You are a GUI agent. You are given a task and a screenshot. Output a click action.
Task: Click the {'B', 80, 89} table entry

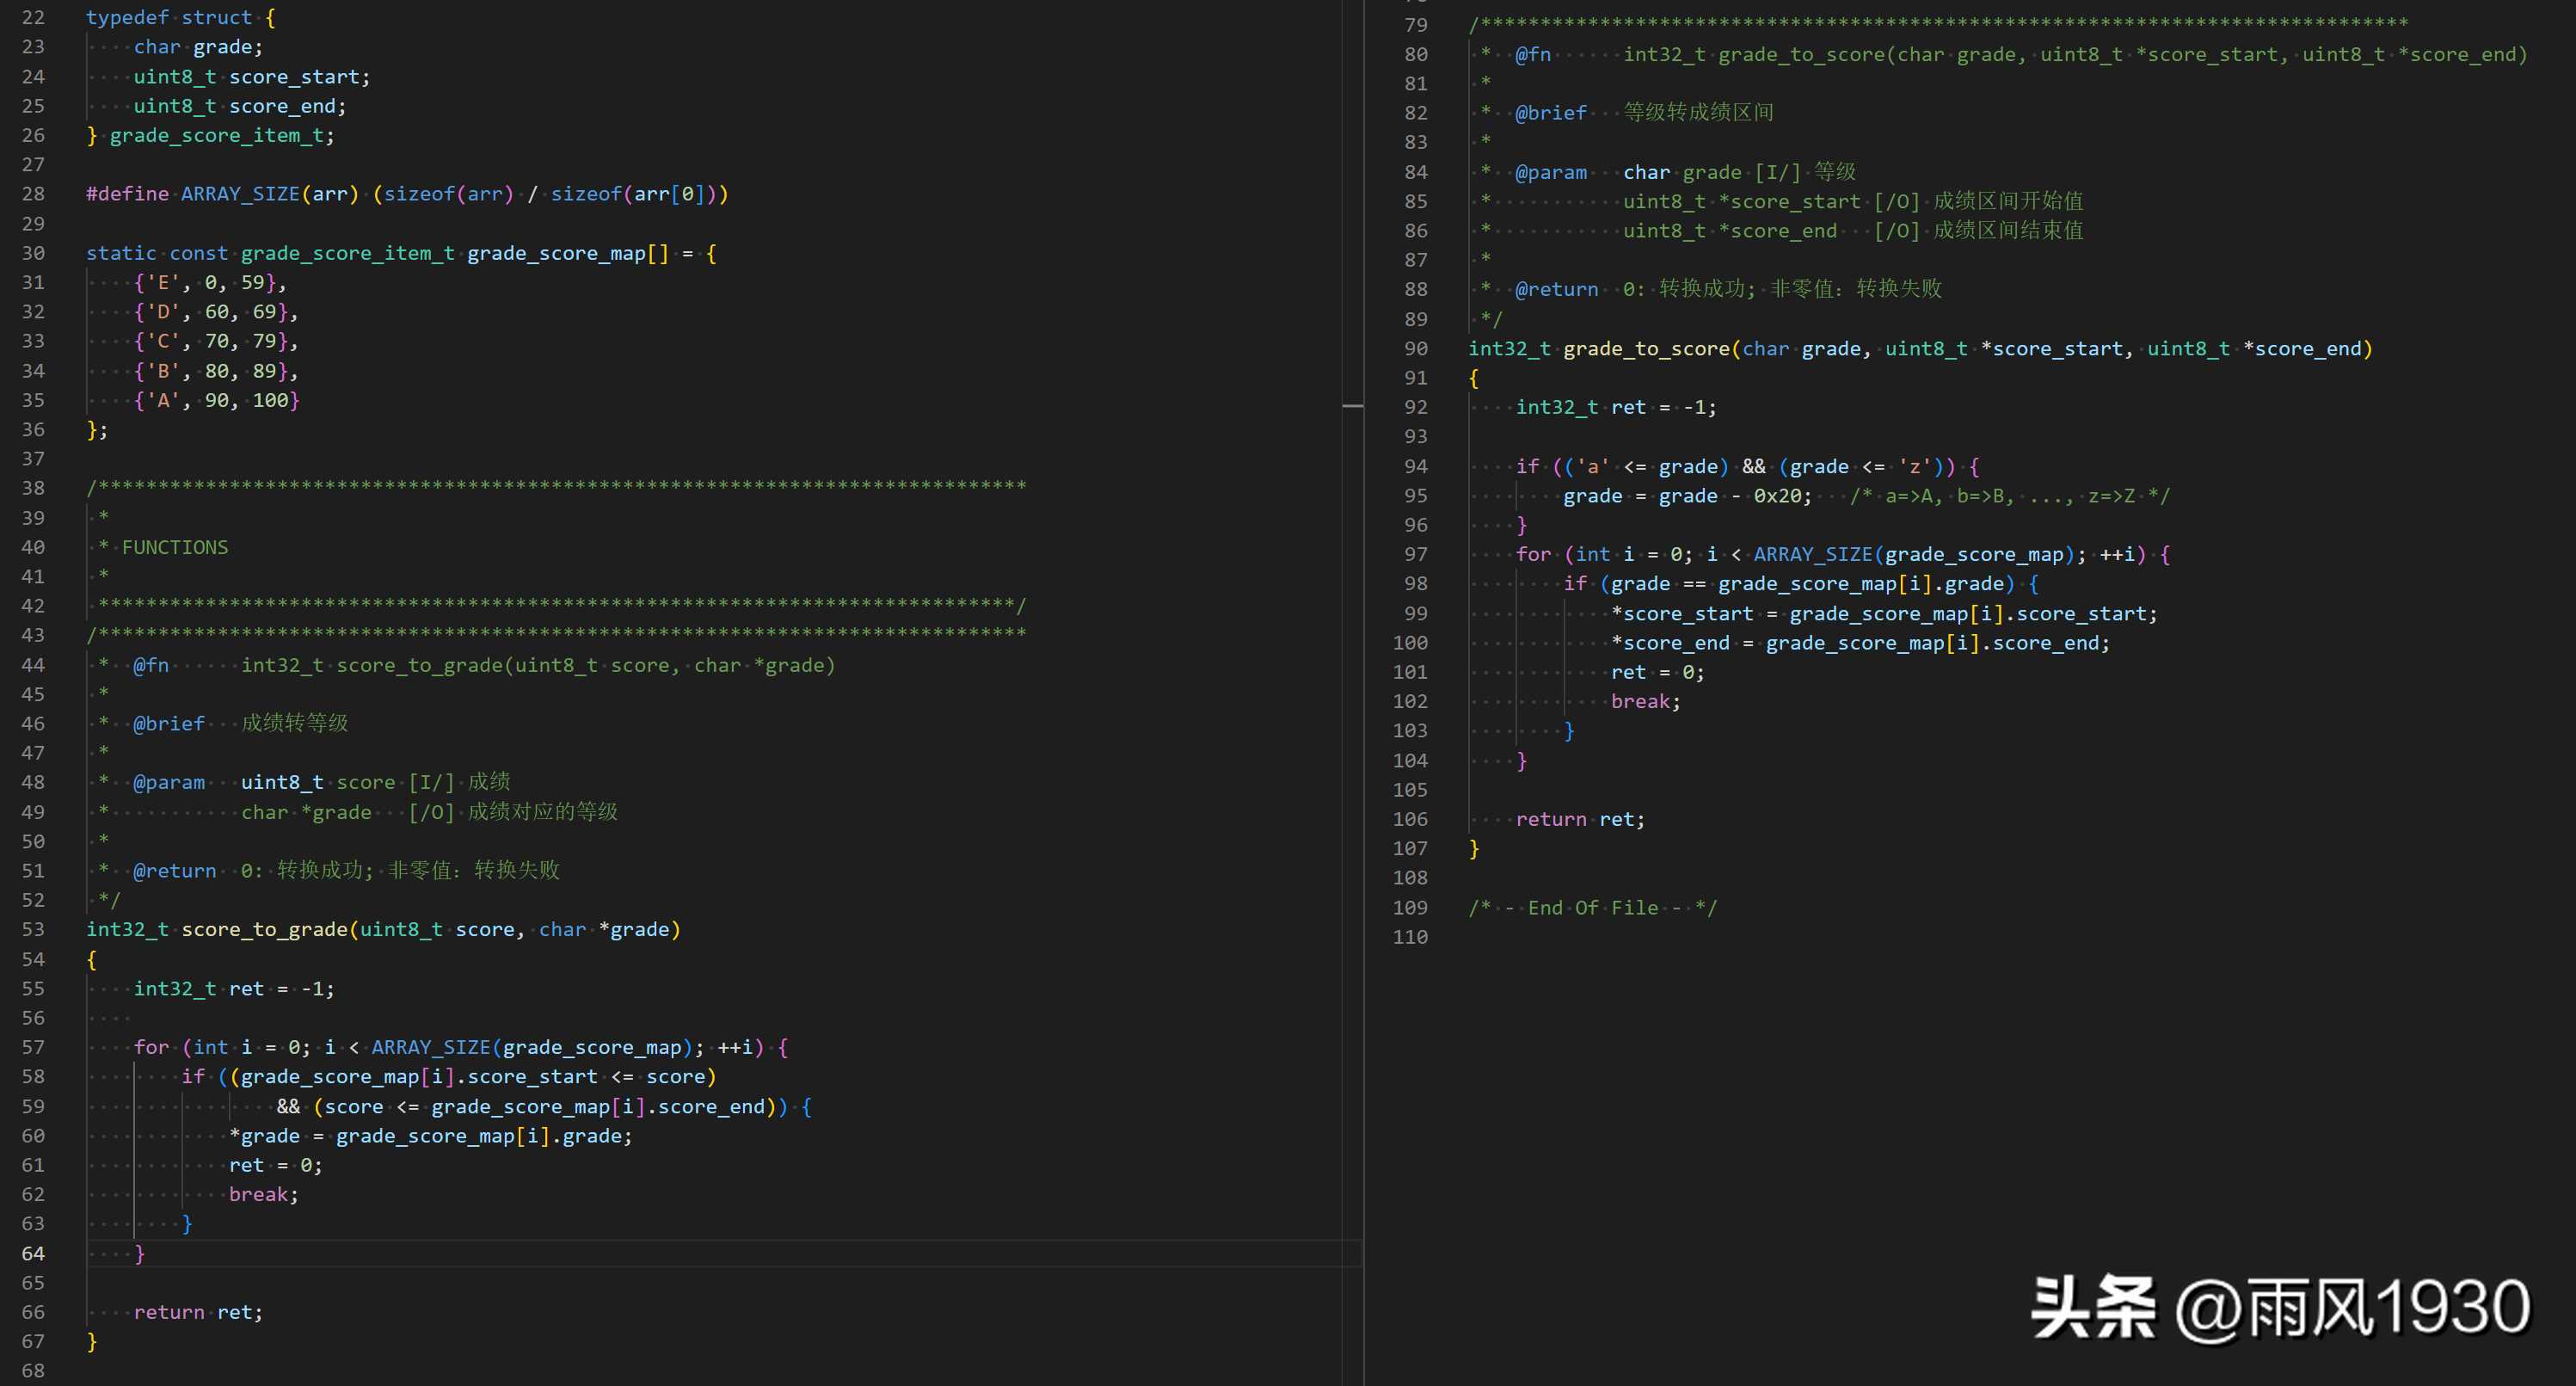click(216, 371)
